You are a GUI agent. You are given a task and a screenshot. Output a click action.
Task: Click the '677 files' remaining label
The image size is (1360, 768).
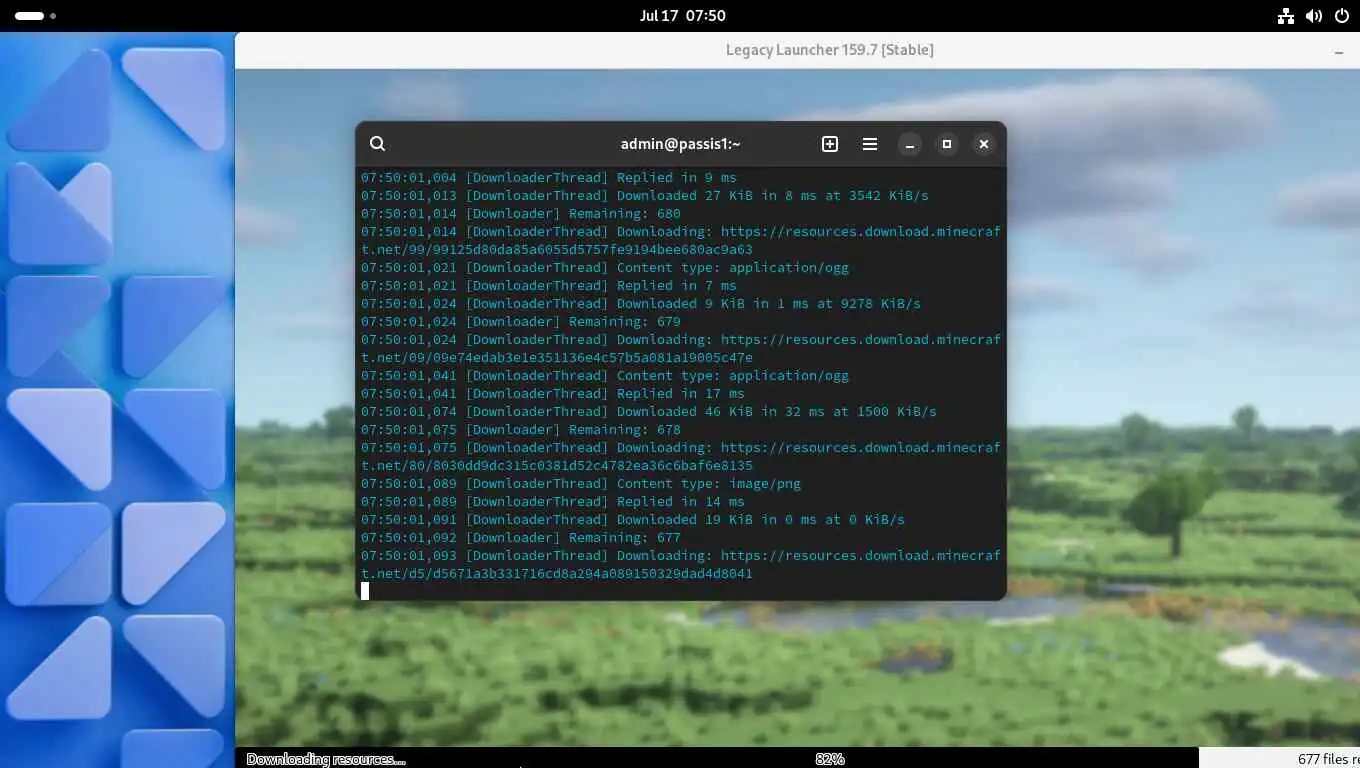pyautogui.click(x=1328, y=759)
